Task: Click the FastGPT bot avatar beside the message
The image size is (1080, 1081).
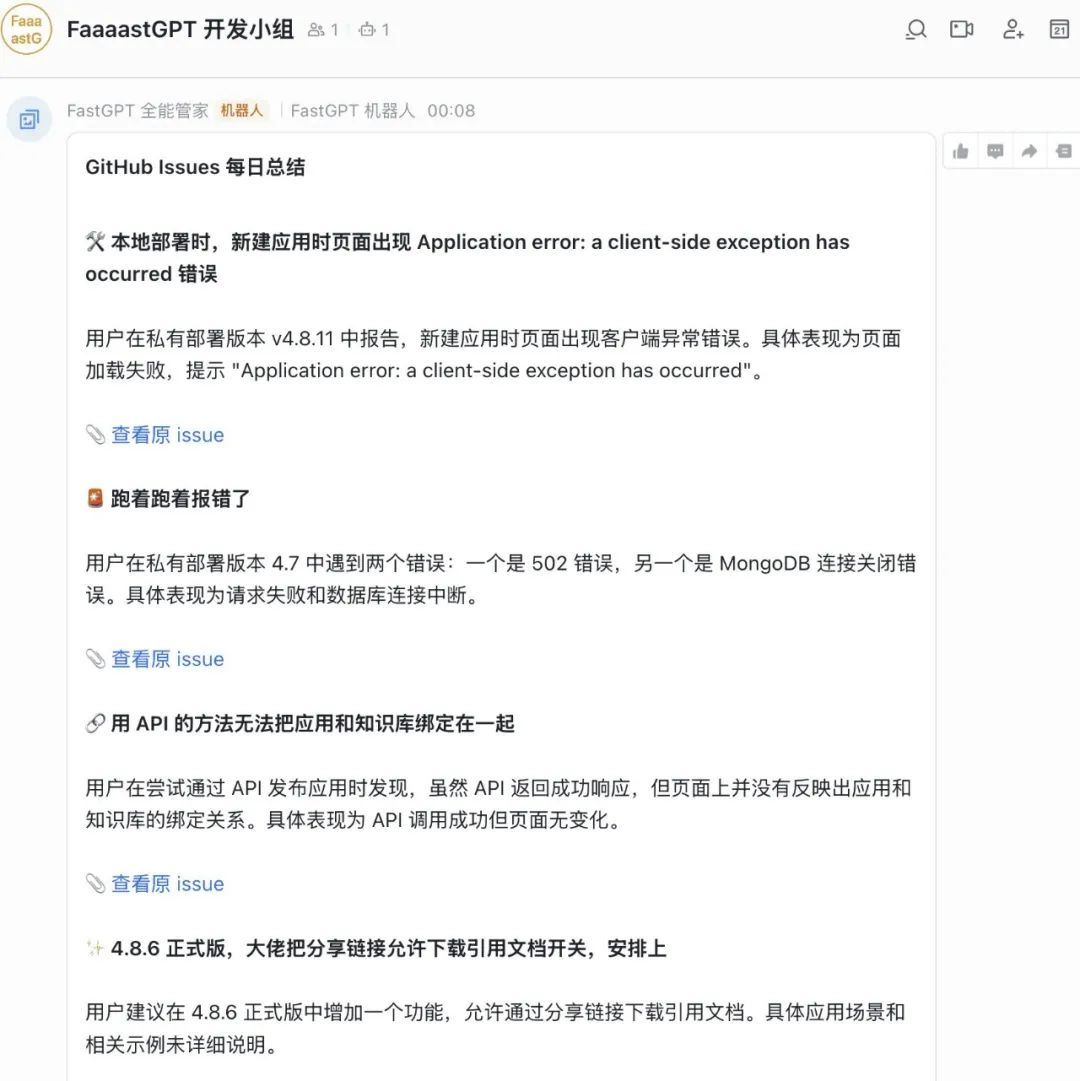Action: click(29, 120)
